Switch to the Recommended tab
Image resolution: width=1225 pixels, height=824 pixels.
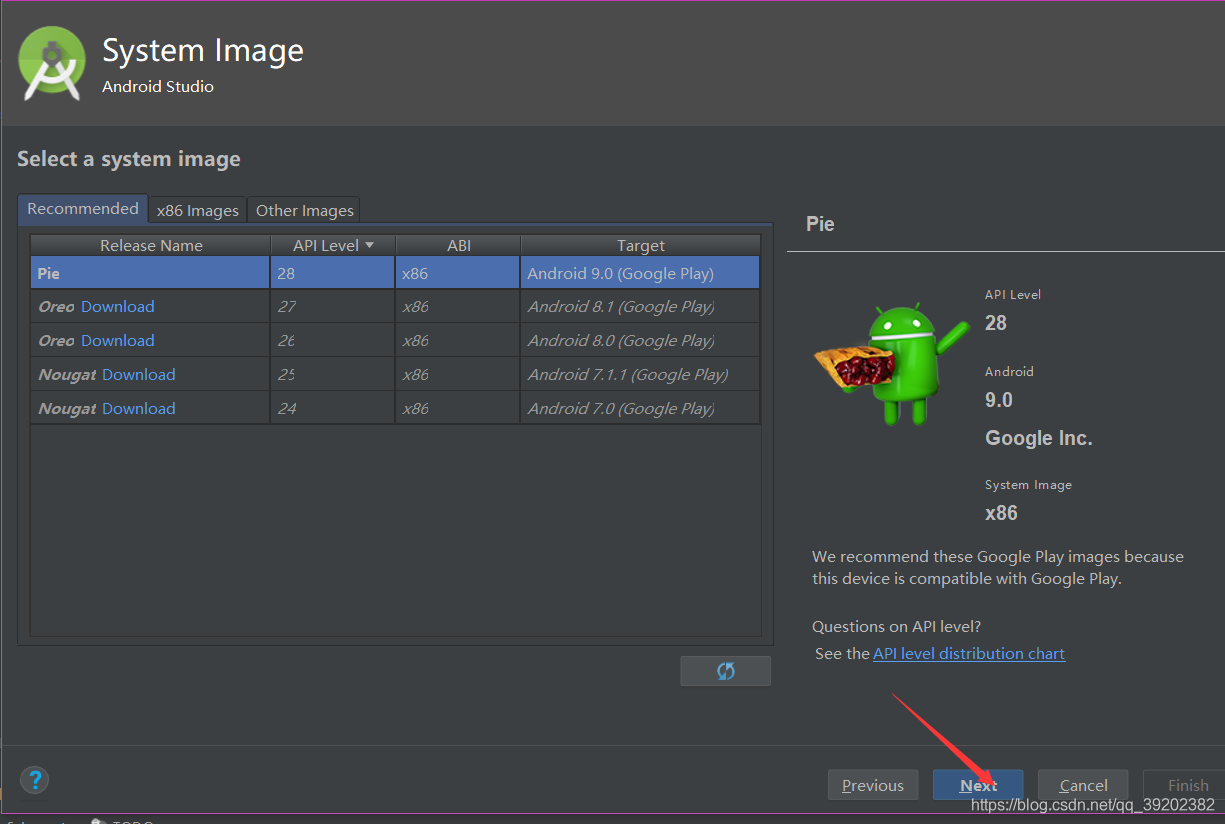point(83,209)
